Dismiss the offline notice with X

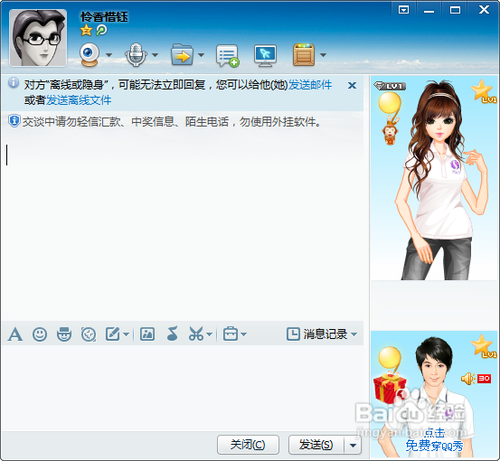coord(352,85)
